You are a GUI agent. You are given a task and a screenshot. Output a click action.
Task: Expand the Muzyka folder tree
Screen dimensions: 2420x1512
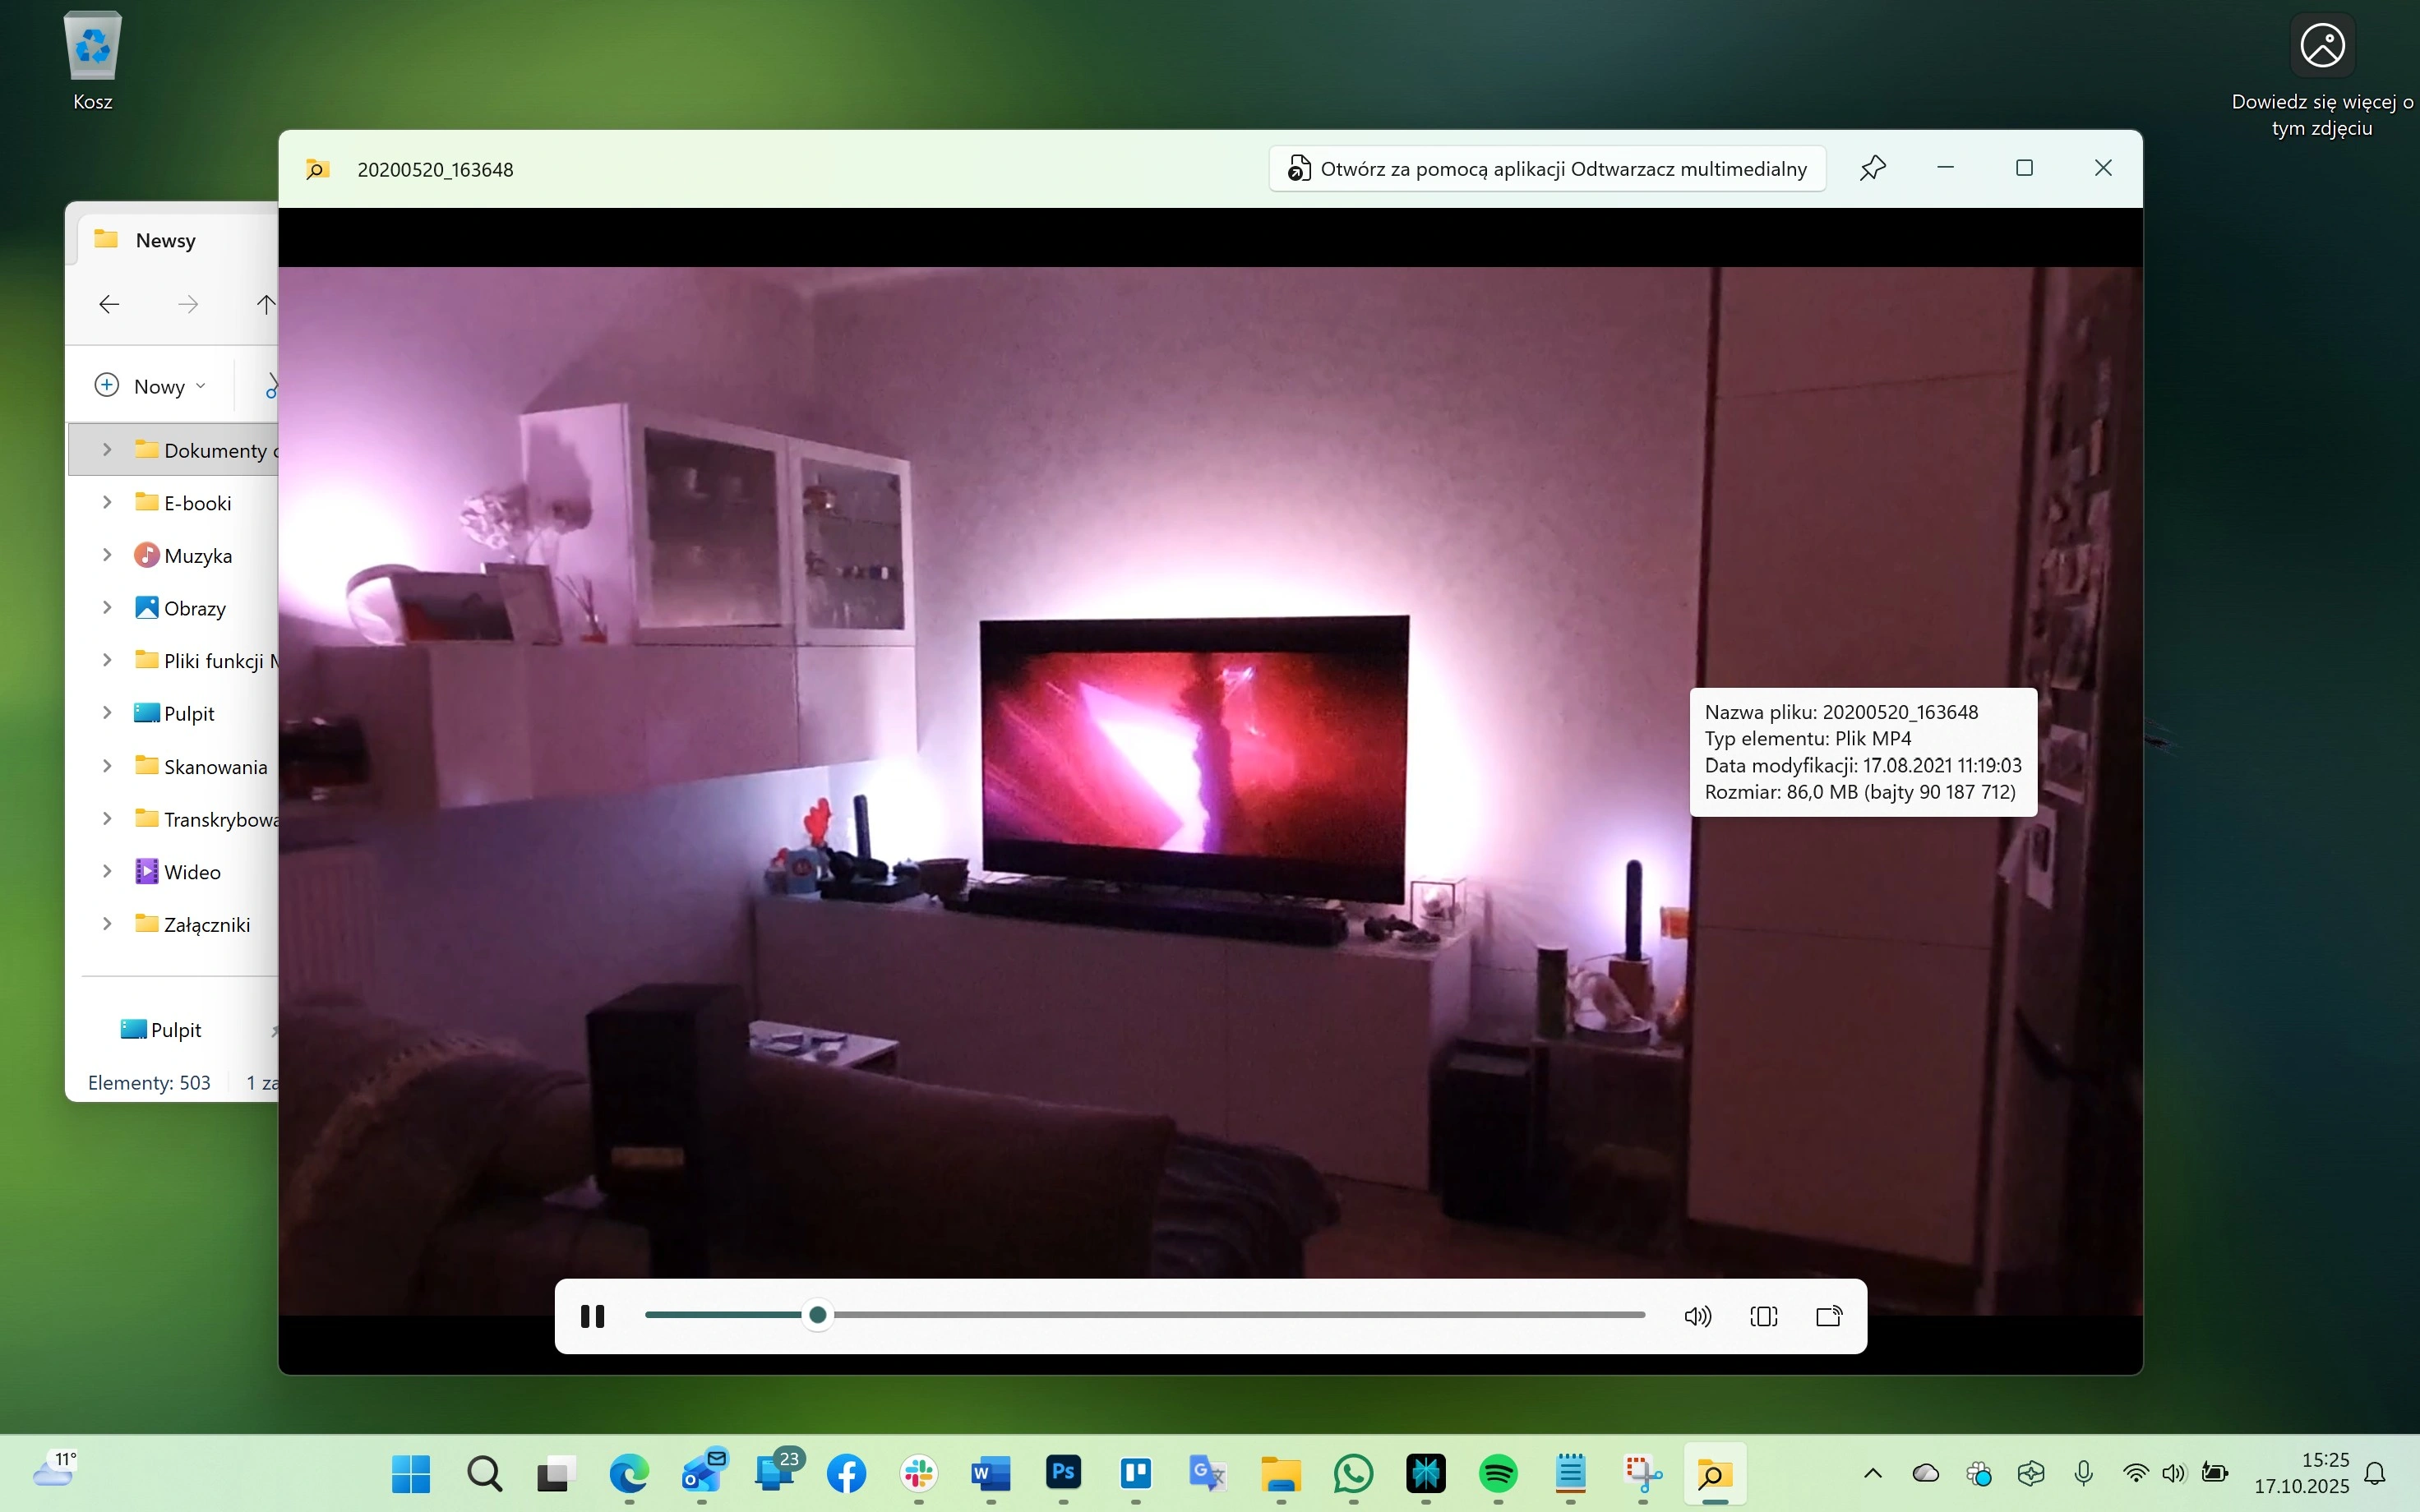click(x=107, y=555)
